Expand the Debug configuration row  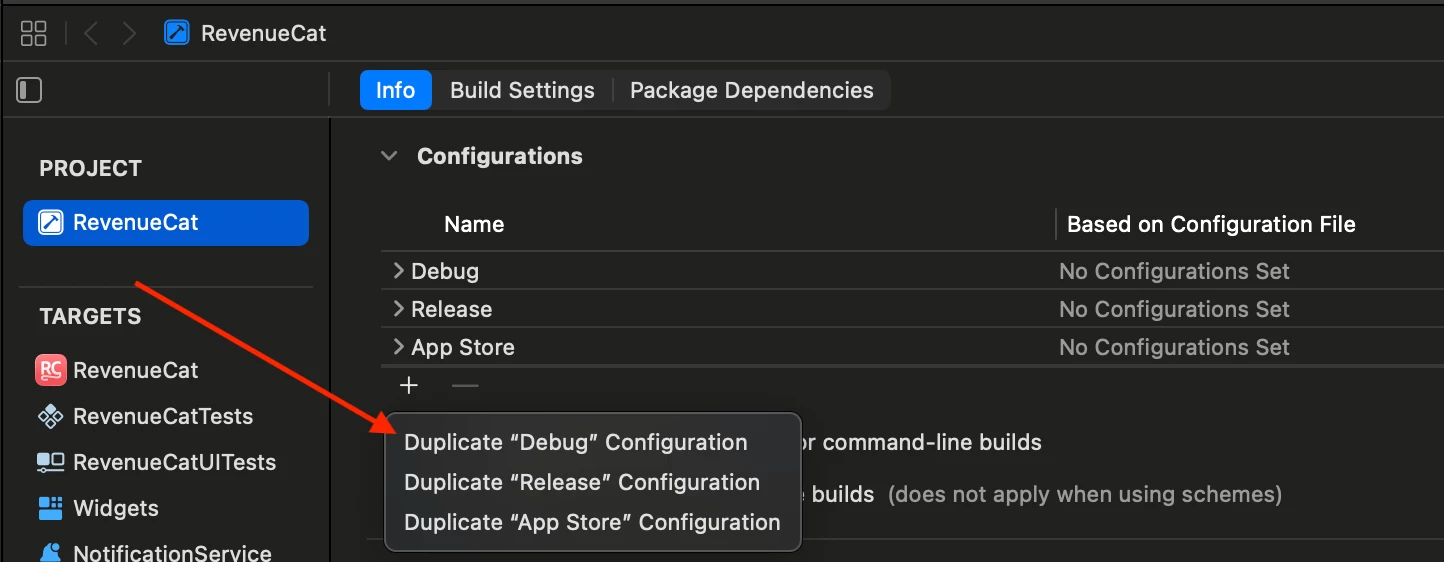click(398, 271)
